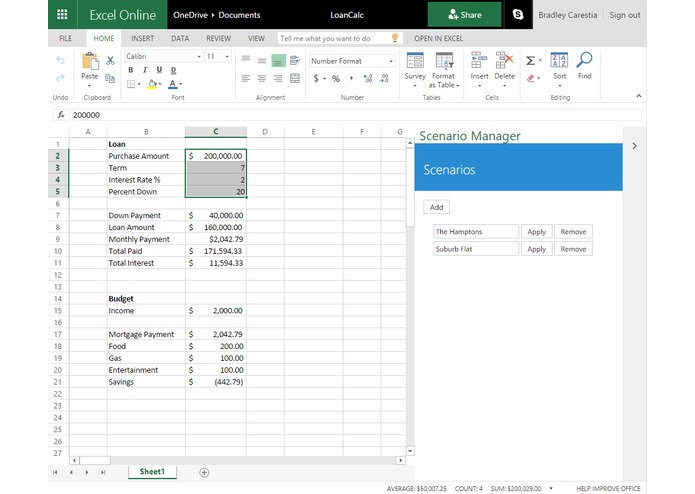Screen dimensions: 695x494
Task: Click the Redo arrow
Action: coord(60,78)
